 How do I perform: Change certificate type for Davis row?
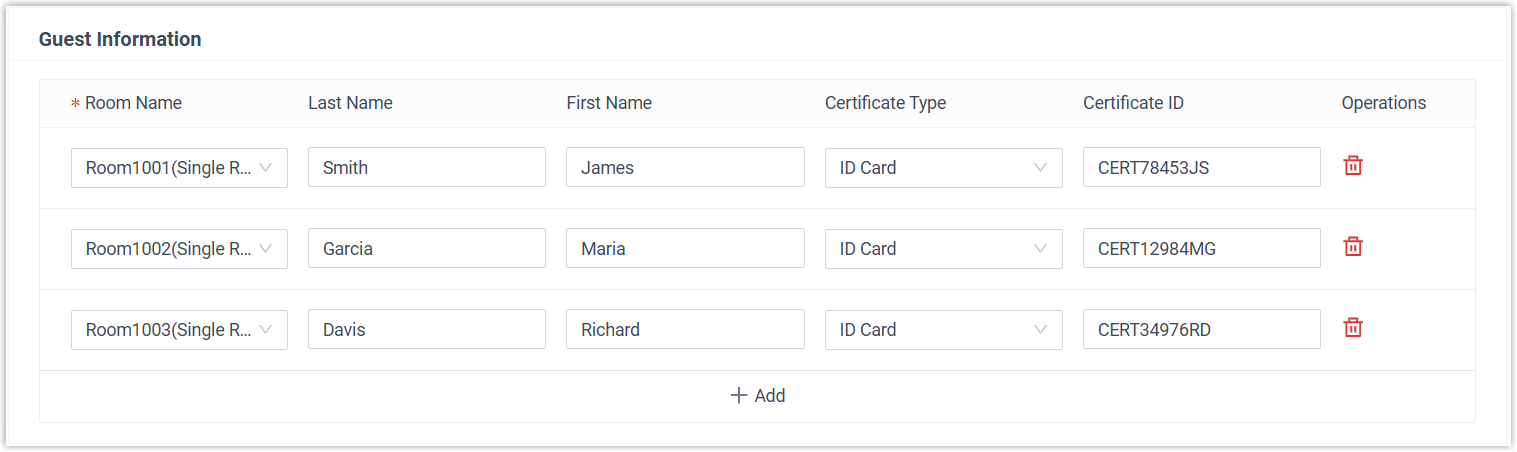[x=943, y=330]
